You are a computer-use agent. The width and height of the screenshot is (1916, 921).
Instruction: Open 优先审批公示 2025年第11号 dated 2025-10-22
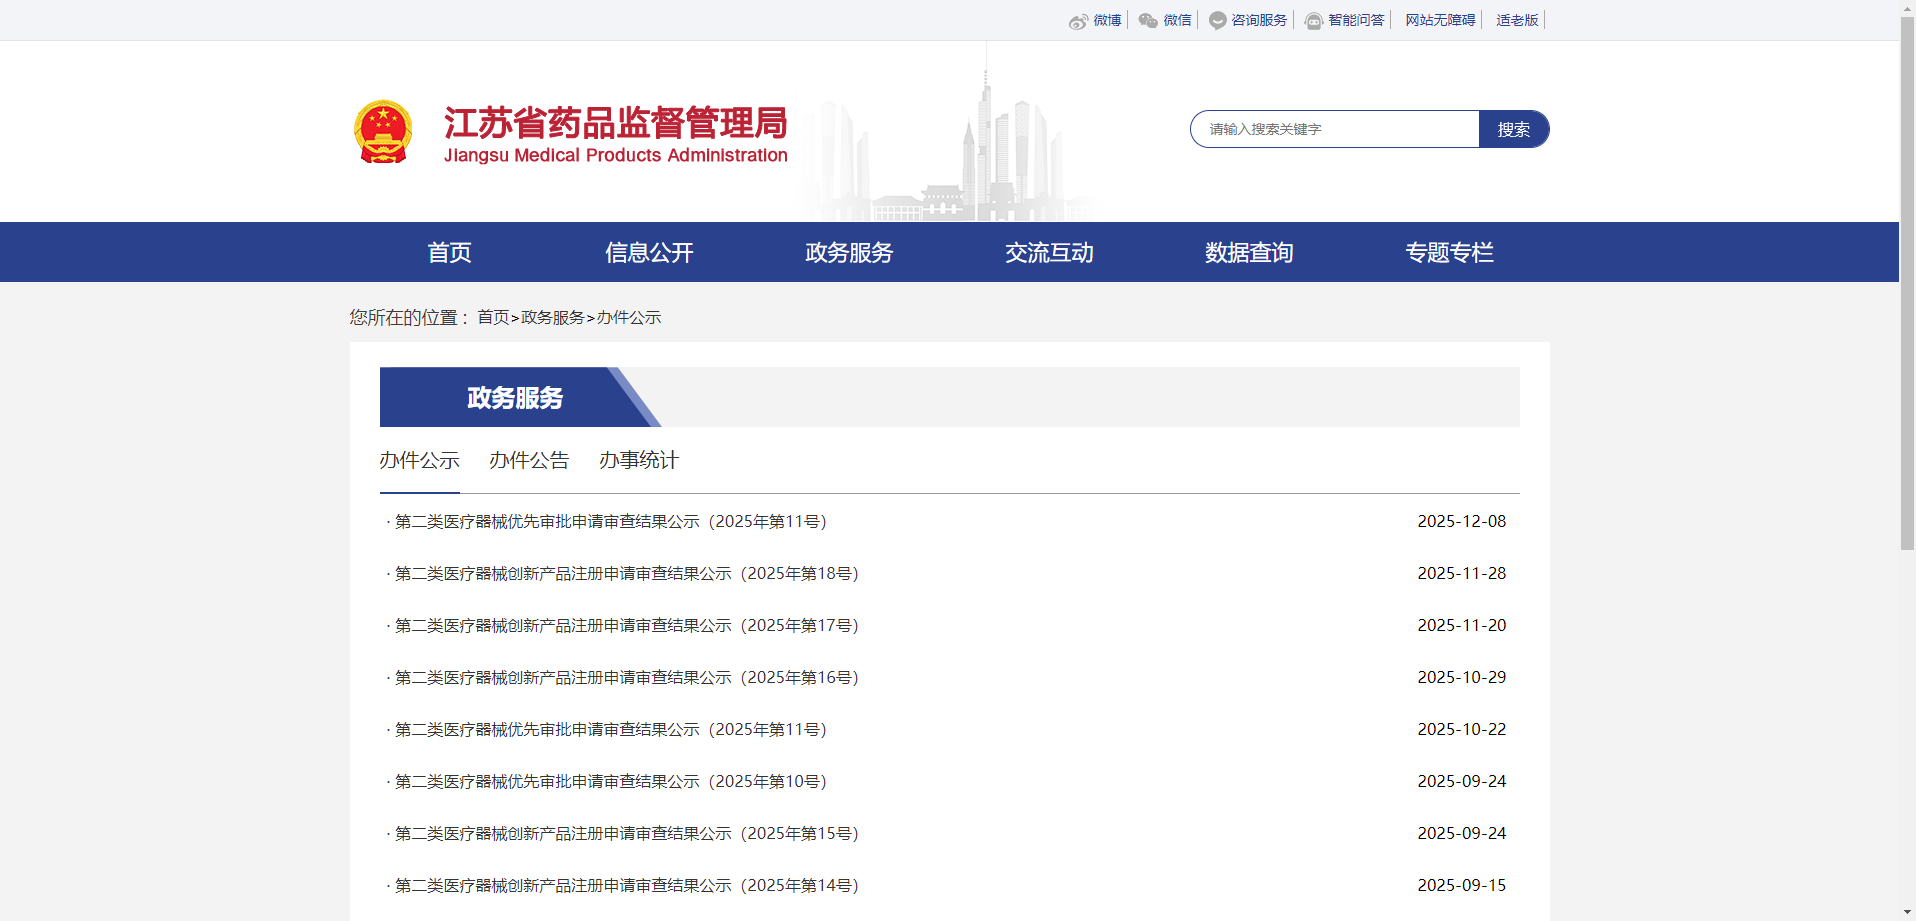611,729
